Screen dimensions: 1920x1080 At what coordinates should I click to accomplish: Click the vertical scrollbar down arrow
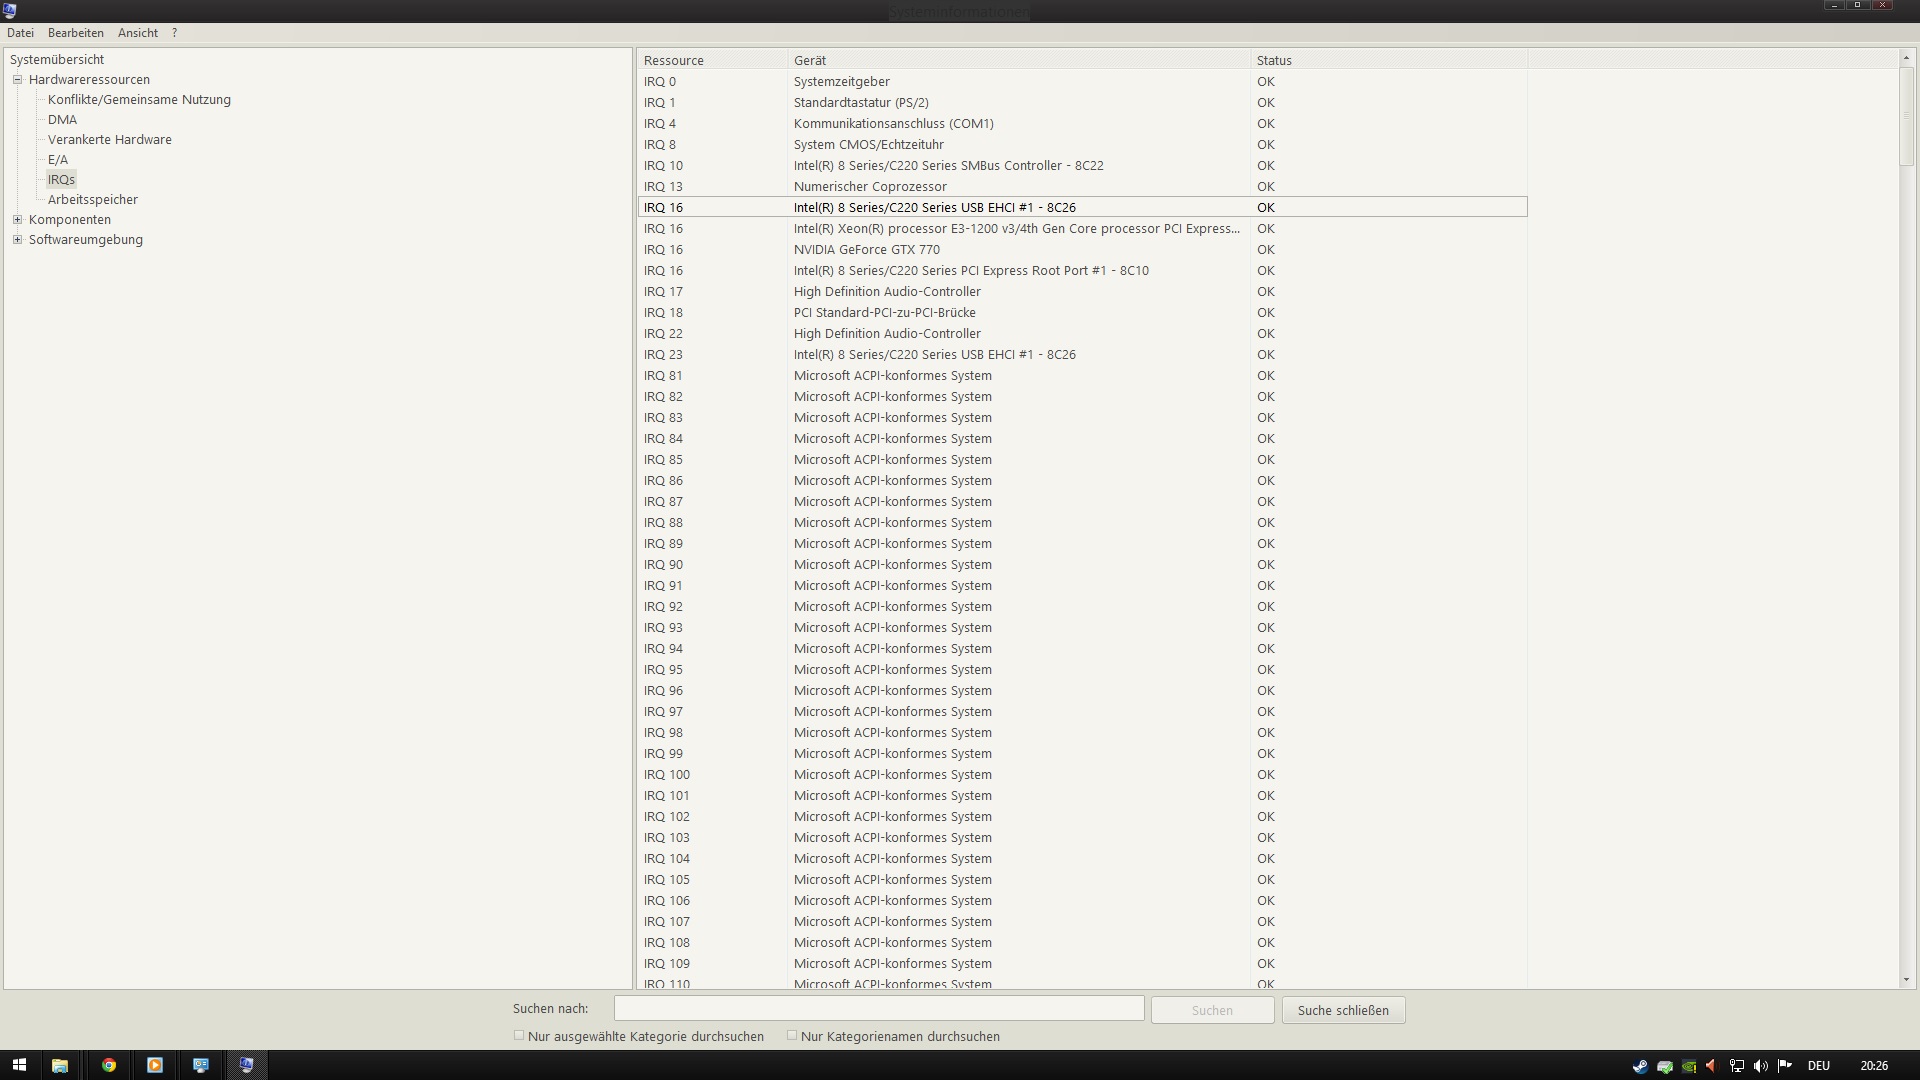(1906, 980)
